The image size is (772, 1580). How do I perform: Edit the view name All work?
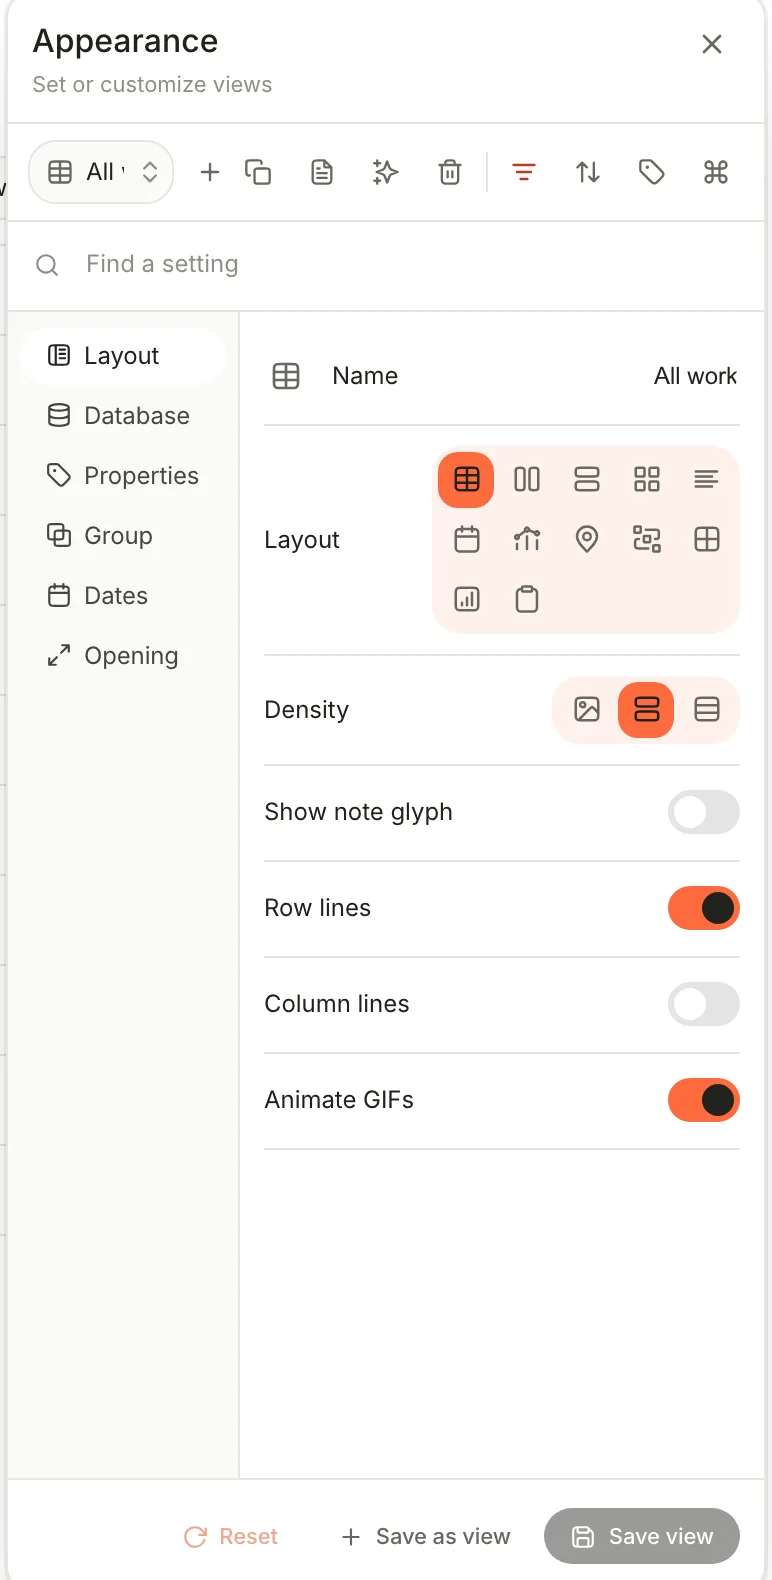[695, 376]
